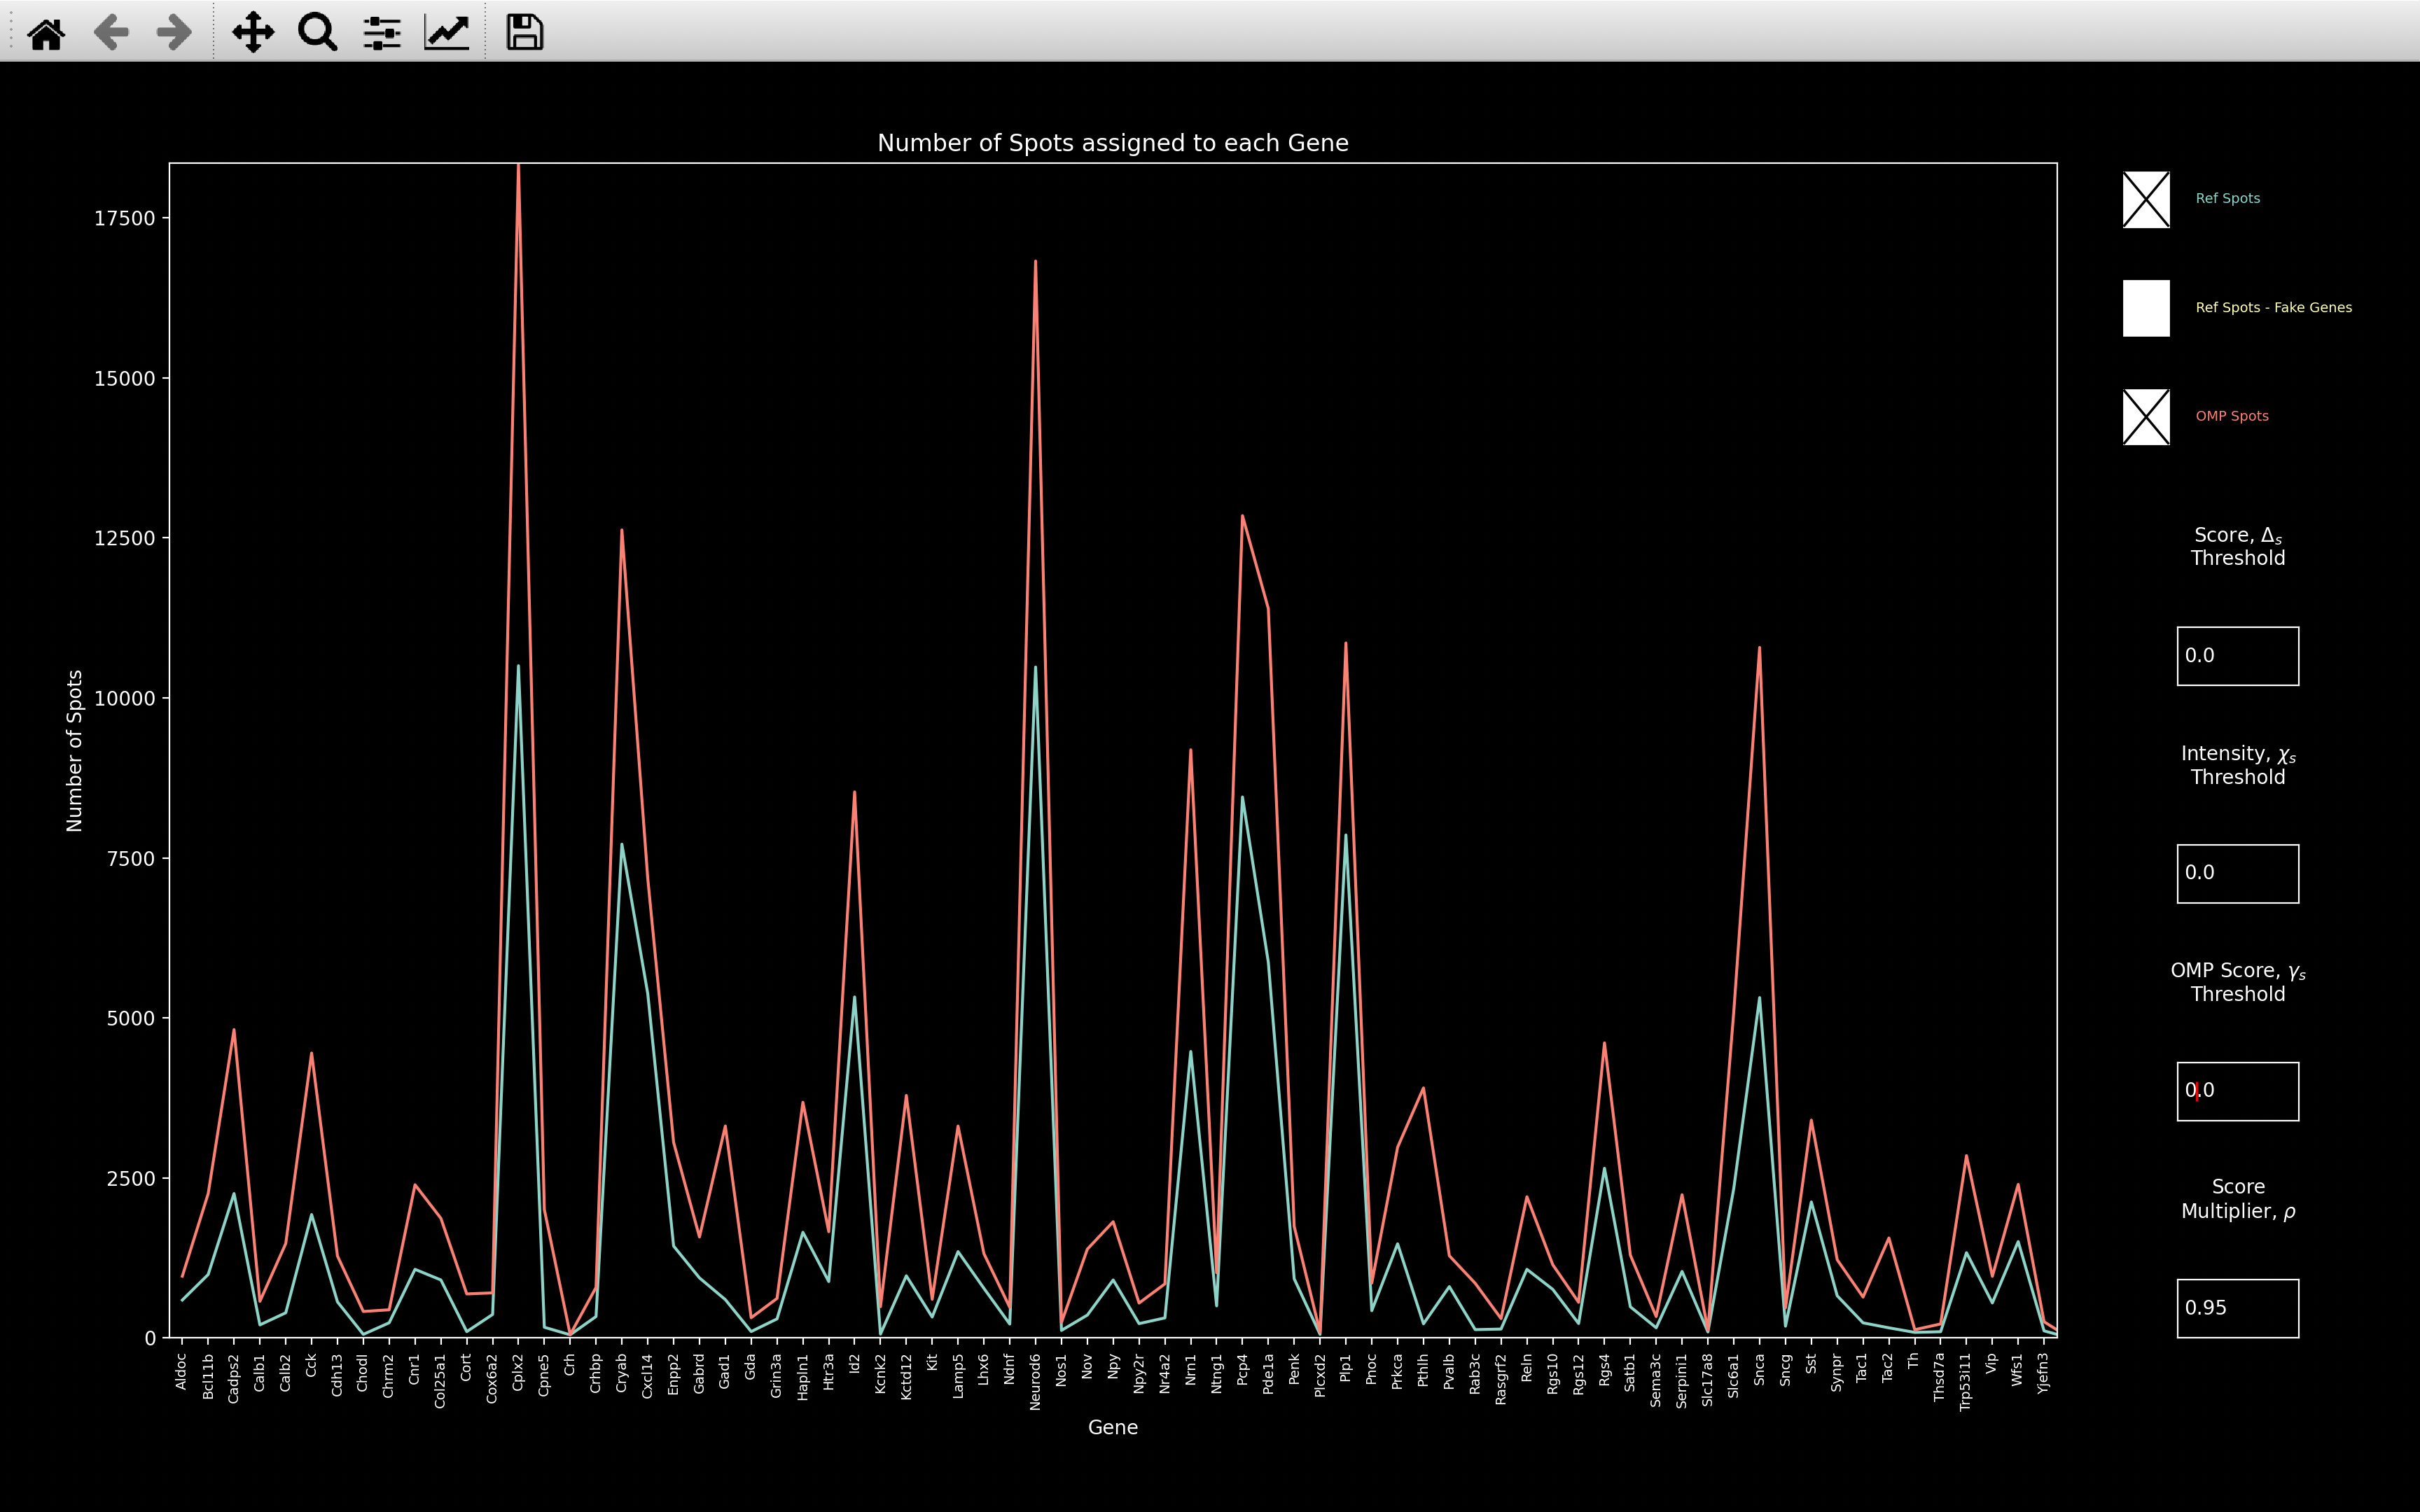Open Edit axis and curve parameters
Viewport: 2420px width, 1512px height.
click(x=446, y=33)
